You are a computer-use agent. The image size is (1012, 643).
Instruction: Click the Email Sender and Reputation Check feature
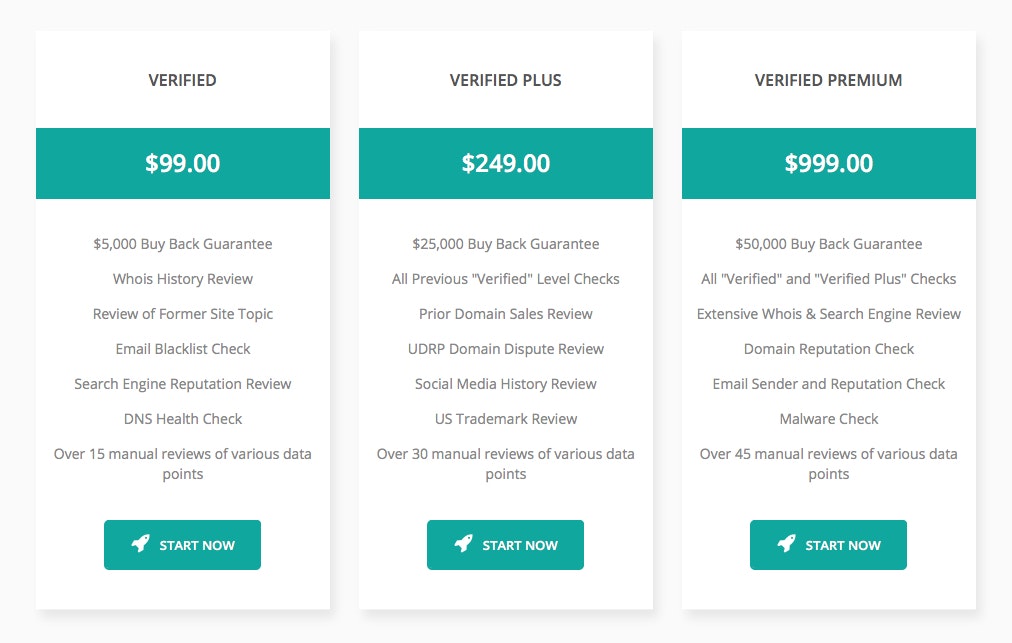coord(828,383)
